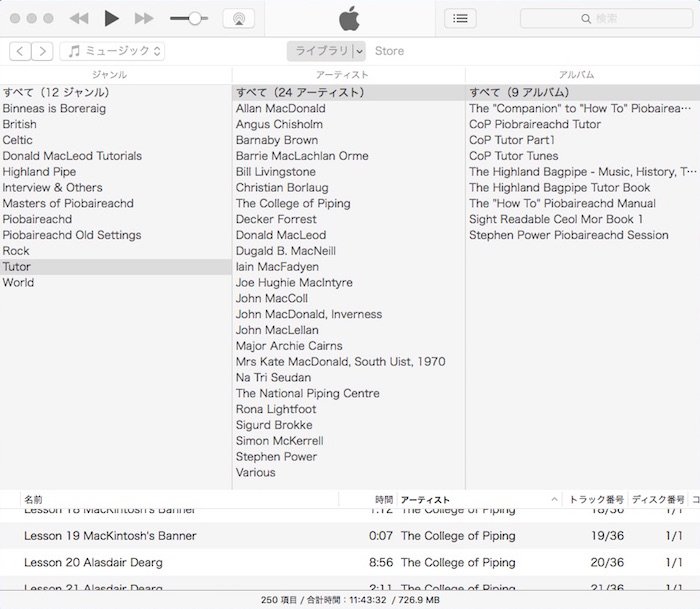Go forward with the right arrow
Viewport: 700px width, 609px height.
tap(44, 51)
